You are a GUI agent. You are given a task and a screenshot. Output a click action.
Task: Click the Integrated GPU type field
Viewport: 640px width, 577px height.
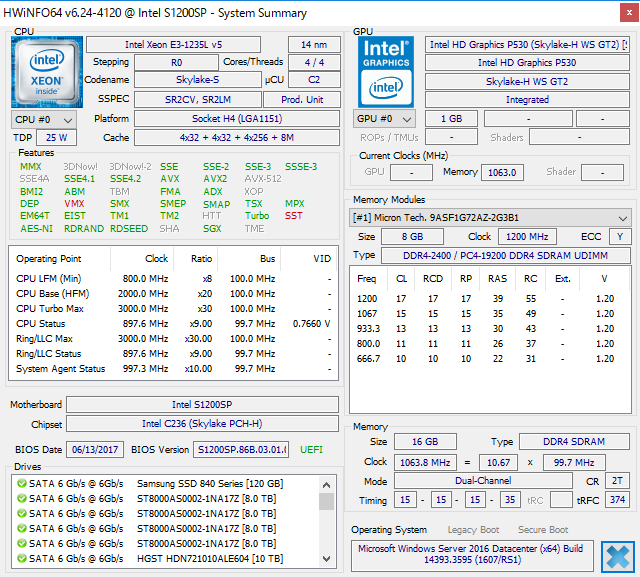(527, 100)
